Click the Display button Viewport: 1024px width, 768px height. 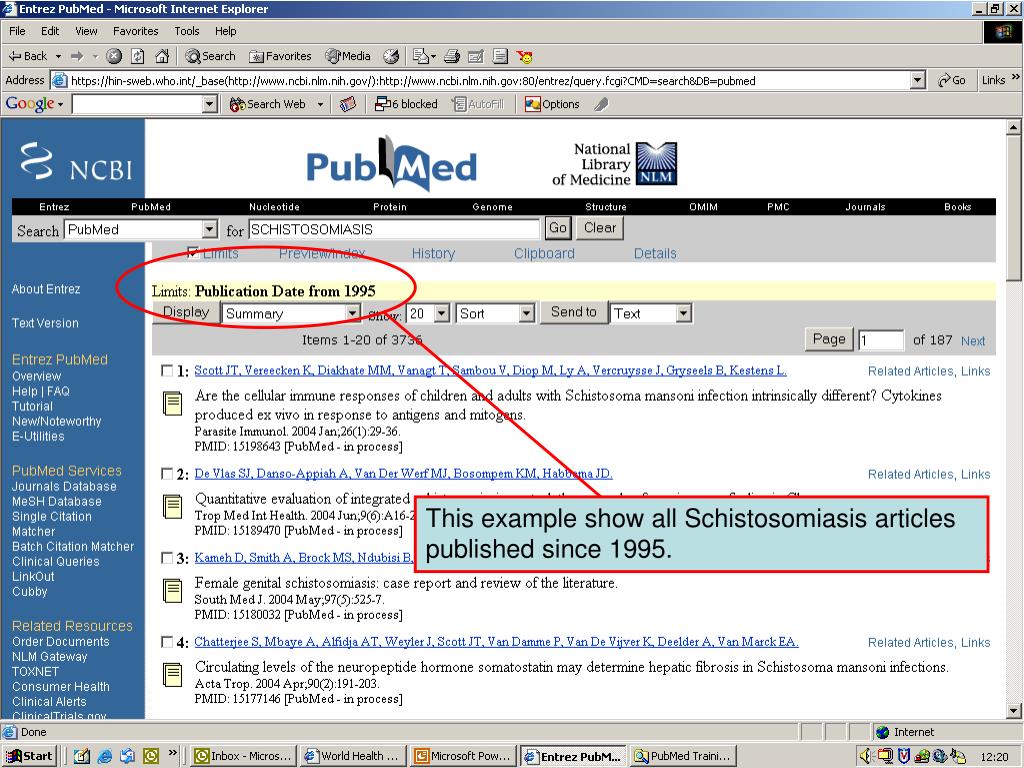tap(186, 313)
